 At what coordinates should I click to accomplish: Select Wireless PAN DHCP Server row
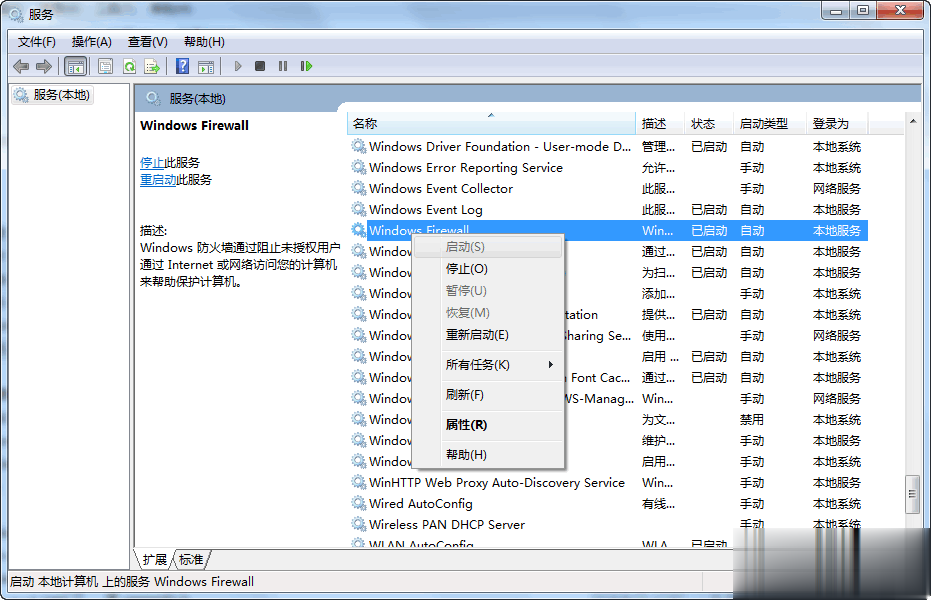(609, 524)
